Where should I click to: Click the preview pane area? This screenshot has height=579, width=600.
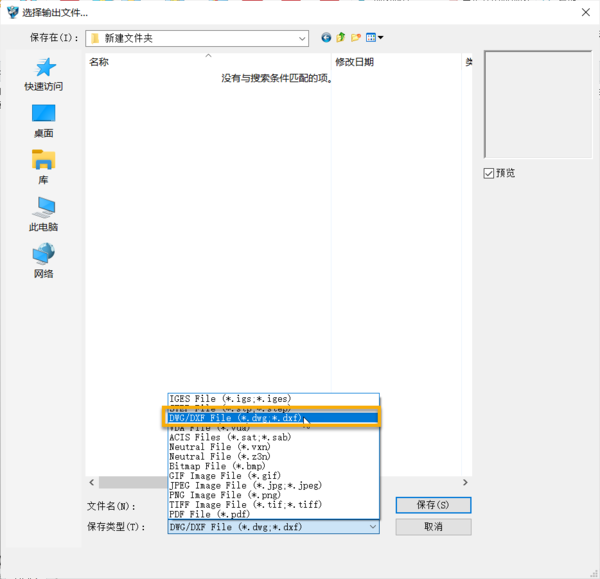pyautogui.click(x=538, y=104)
